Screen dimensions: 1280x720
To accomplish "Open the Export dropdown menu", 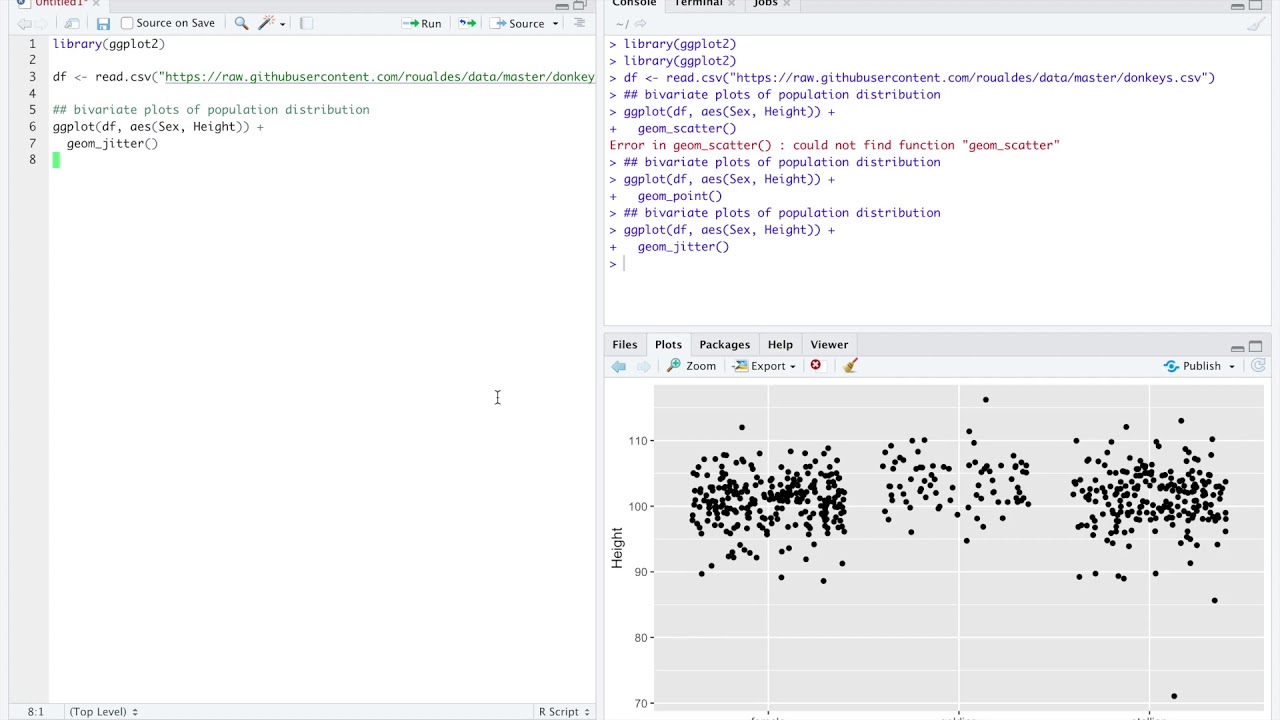I will pyautogui.click(x=765, y=366).
